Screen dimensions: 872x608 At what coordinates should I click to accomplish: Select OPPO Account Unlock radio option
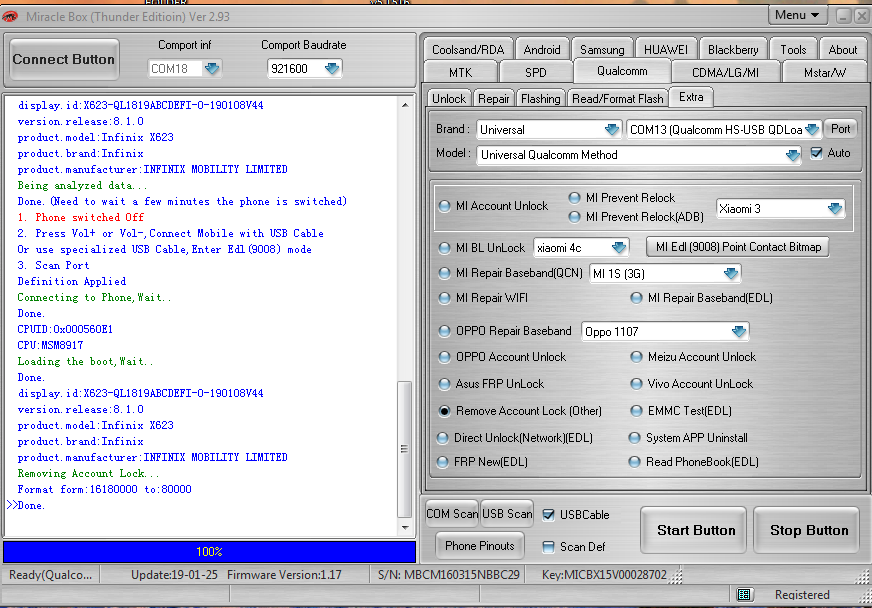(444, 357)
